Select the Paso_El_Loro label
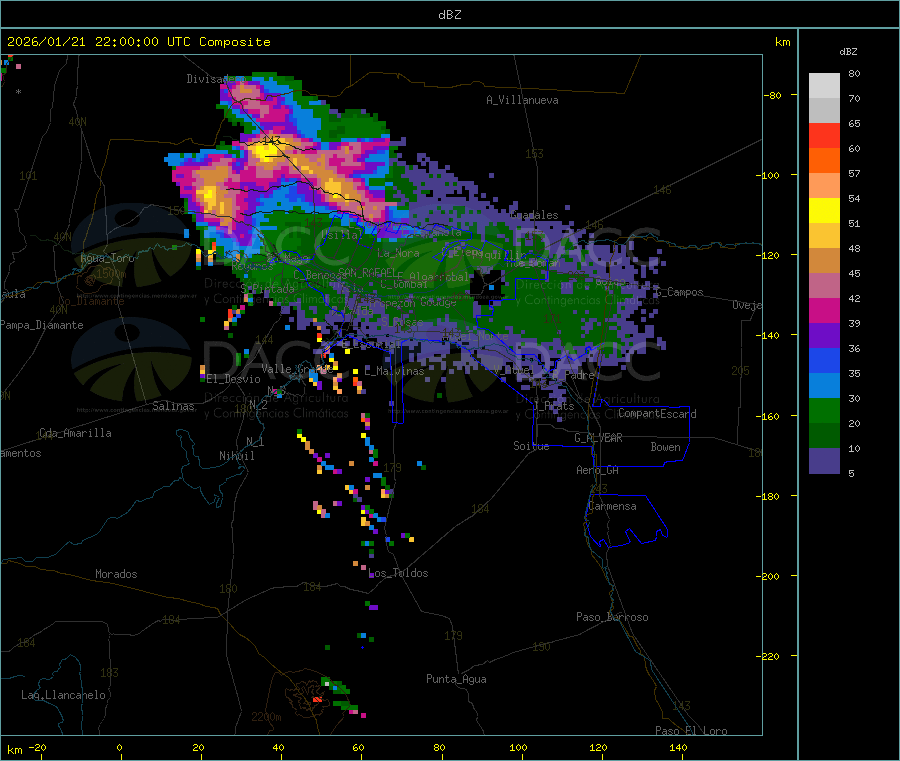 691,731
